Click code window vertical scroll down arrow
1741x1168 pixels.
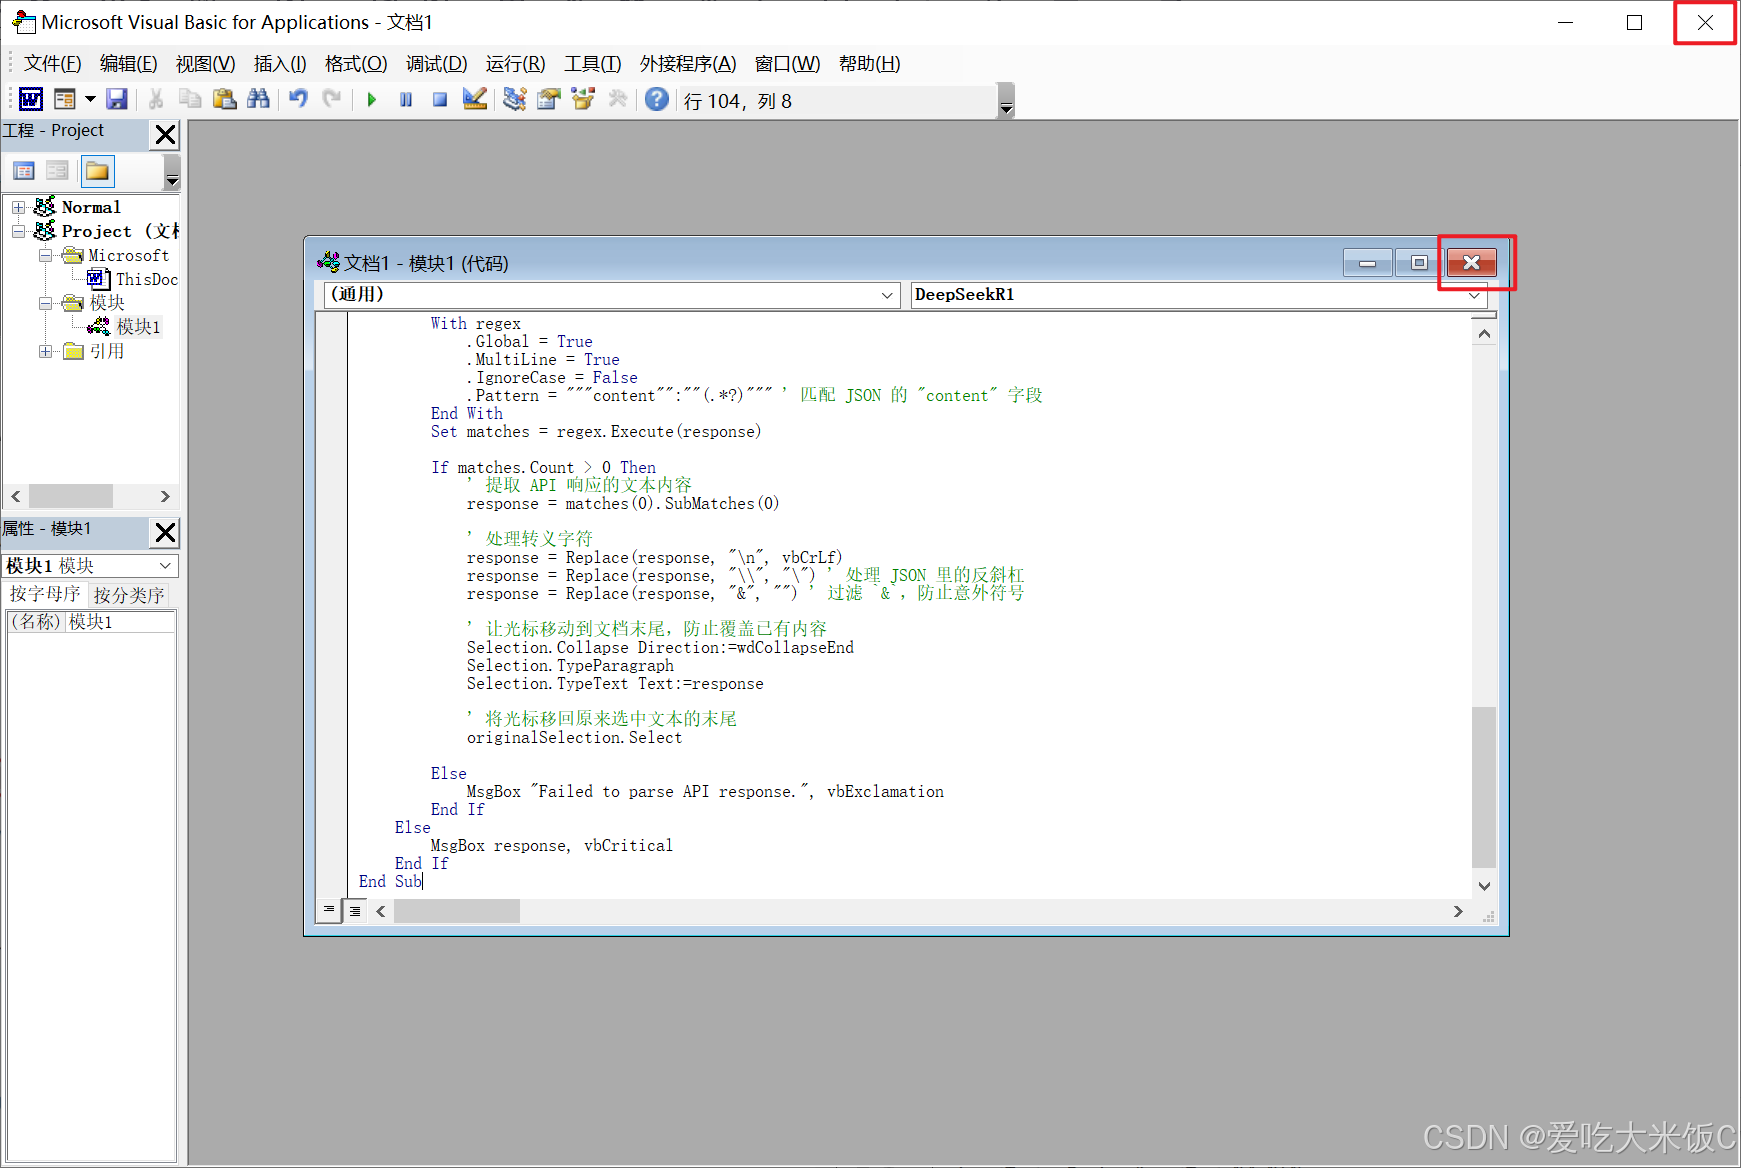coord(1484,886)
